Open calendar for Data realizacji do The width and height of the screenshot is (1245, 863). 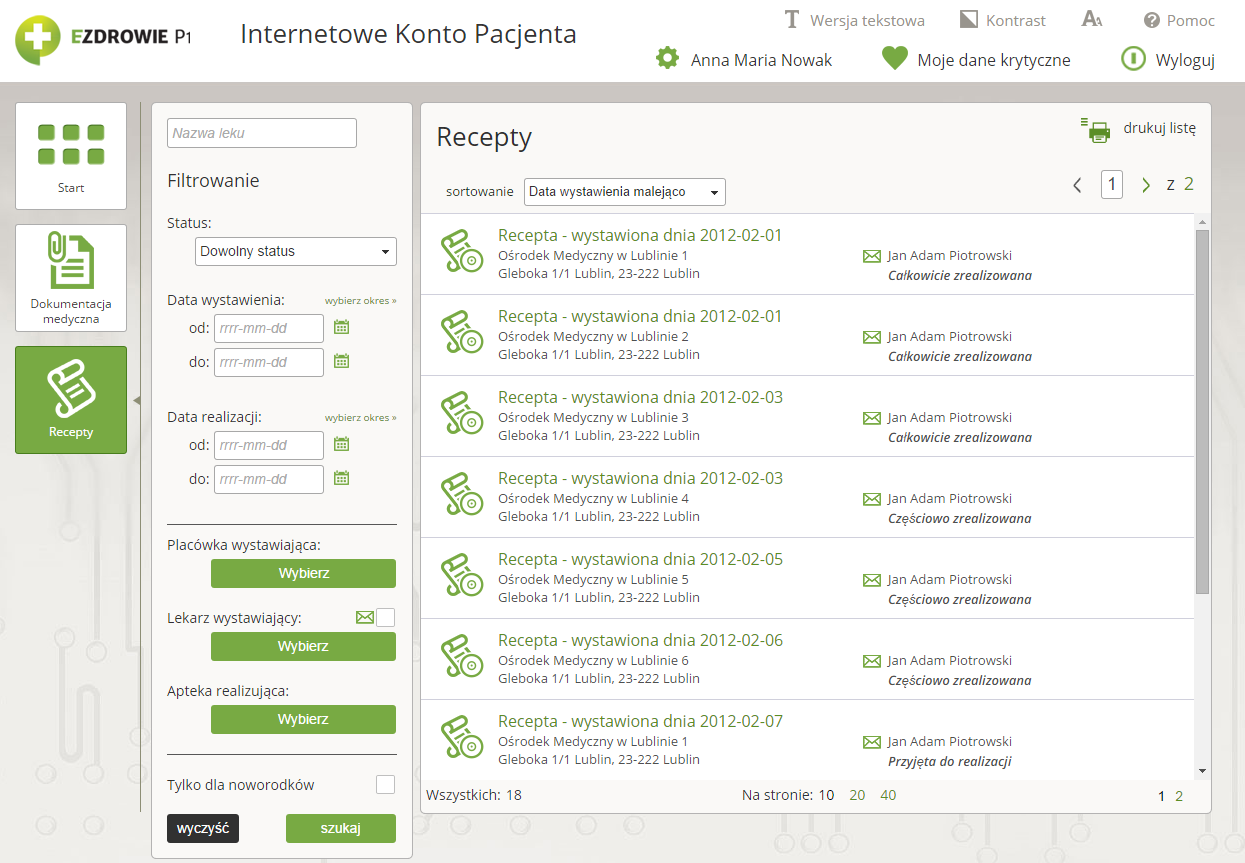[341, 478]
